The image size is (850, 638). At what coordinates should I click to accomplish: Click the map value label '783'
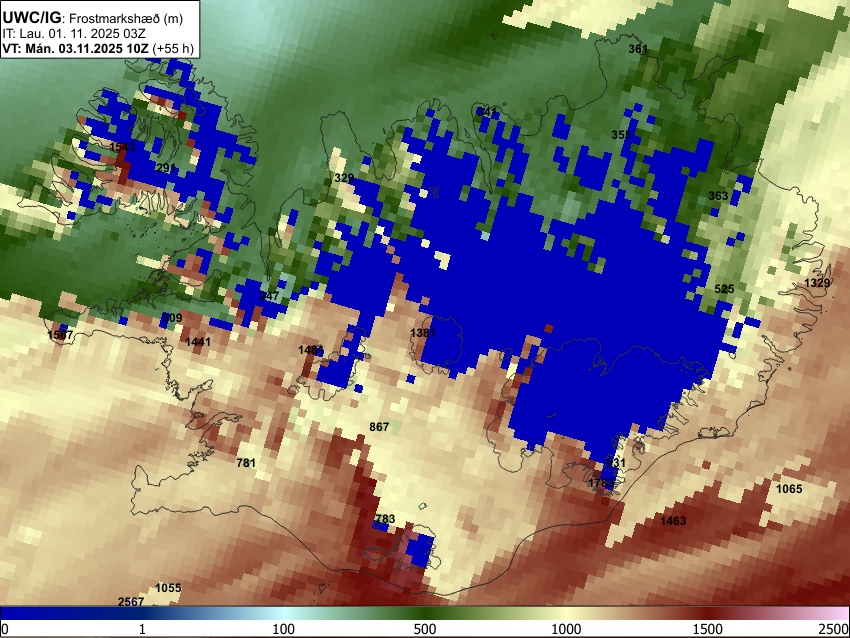coord(385,519)
